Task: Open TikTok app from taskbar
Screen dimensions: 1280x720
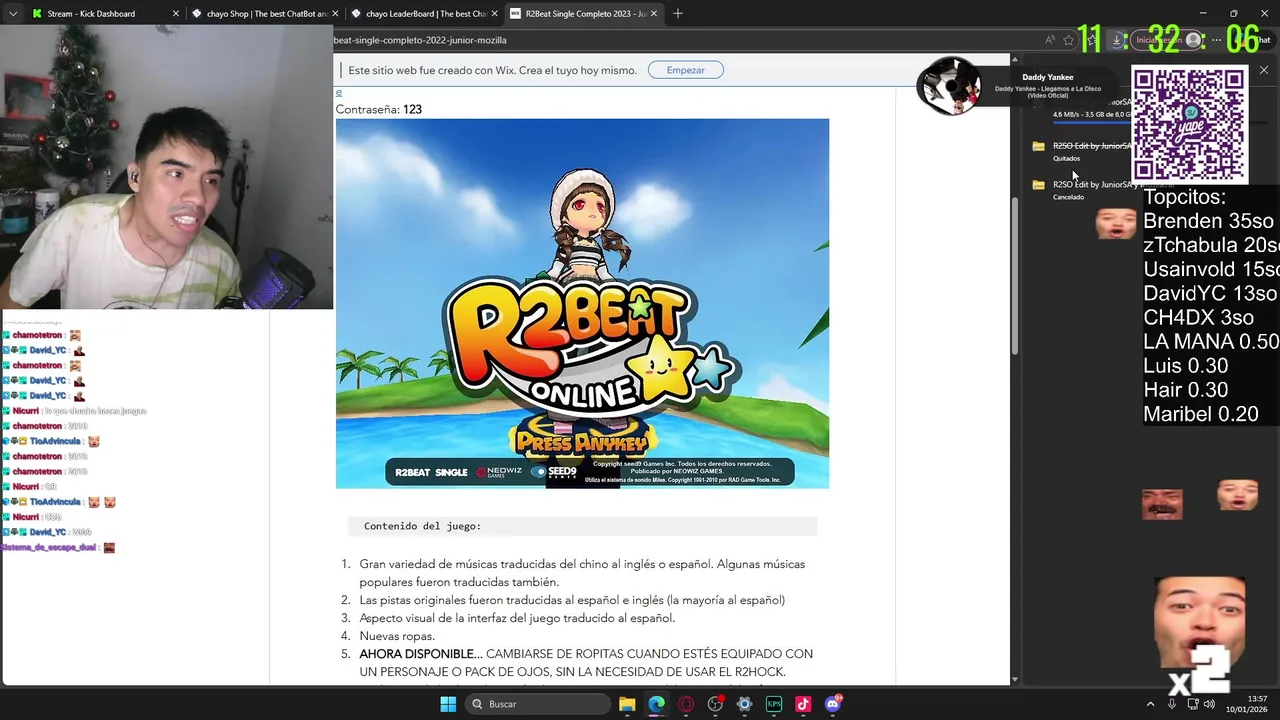Action: pos(803,704)
